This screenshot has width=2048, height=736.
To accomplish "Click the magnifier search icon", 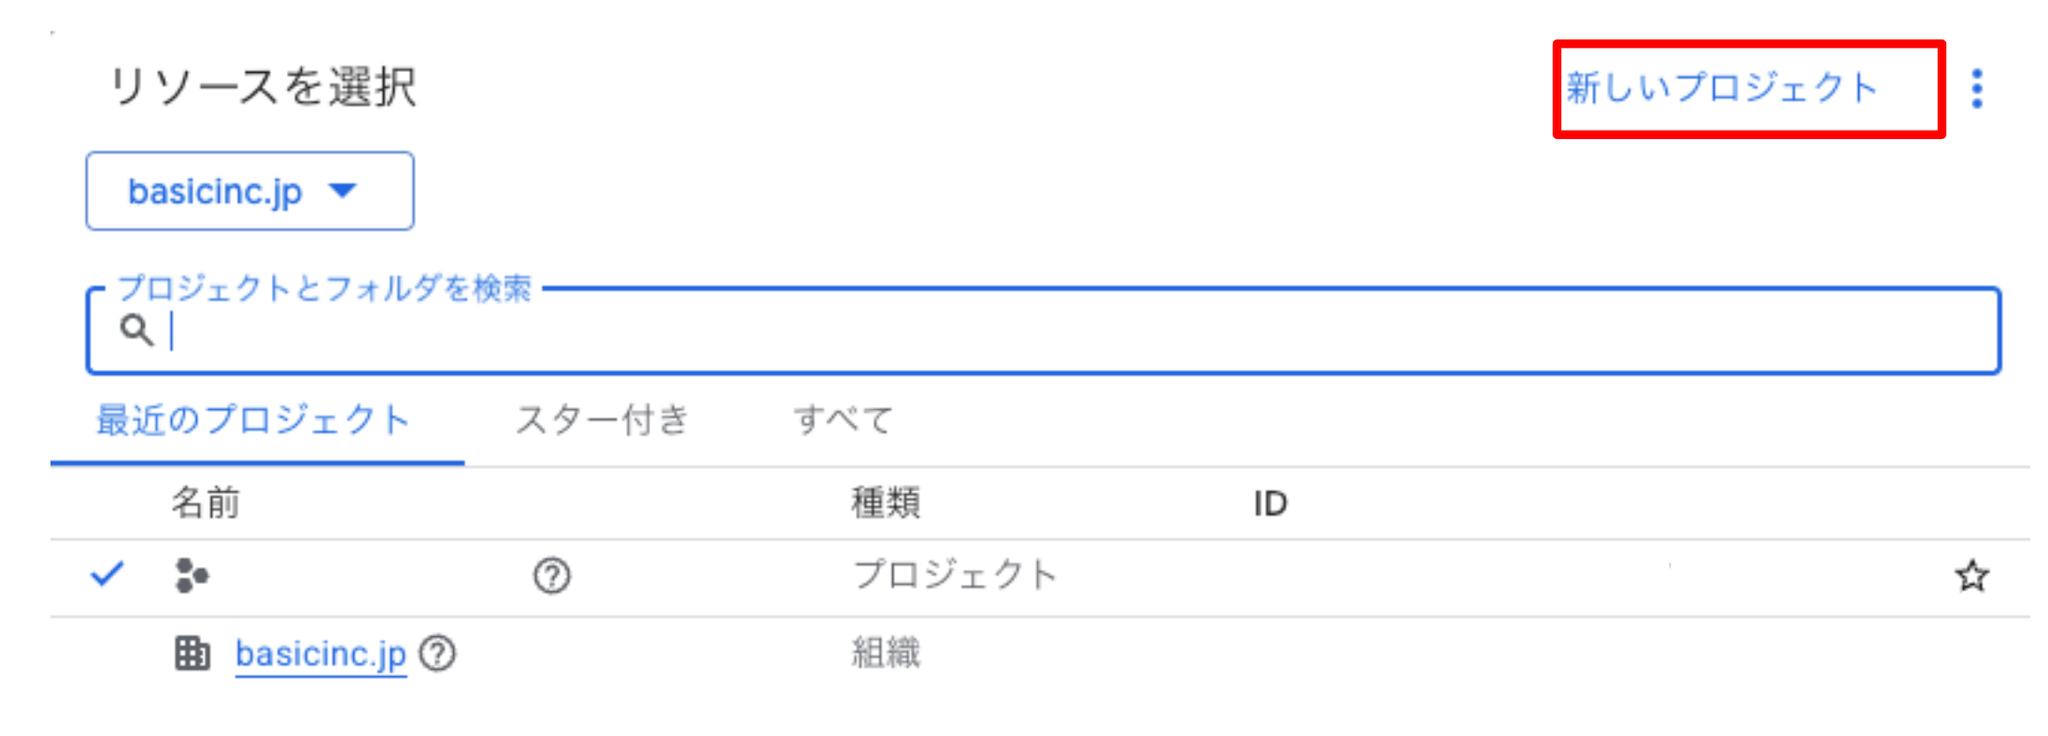I will click(136, 330).
